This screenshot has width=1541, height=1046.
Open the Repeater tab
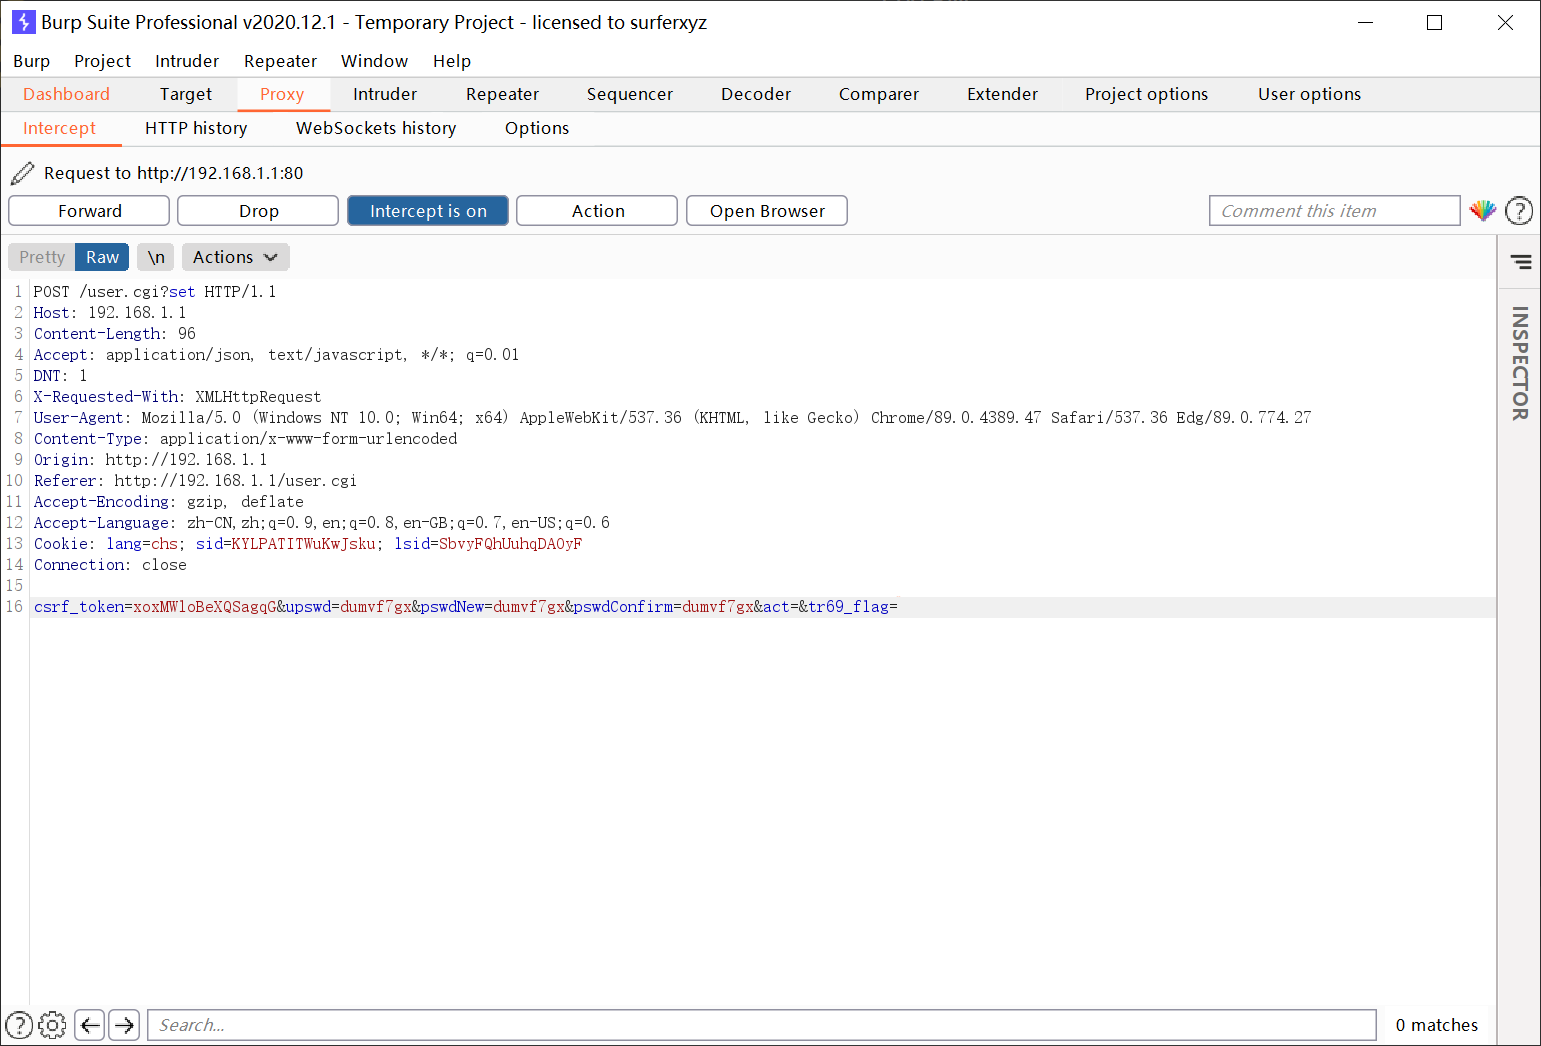502,94
